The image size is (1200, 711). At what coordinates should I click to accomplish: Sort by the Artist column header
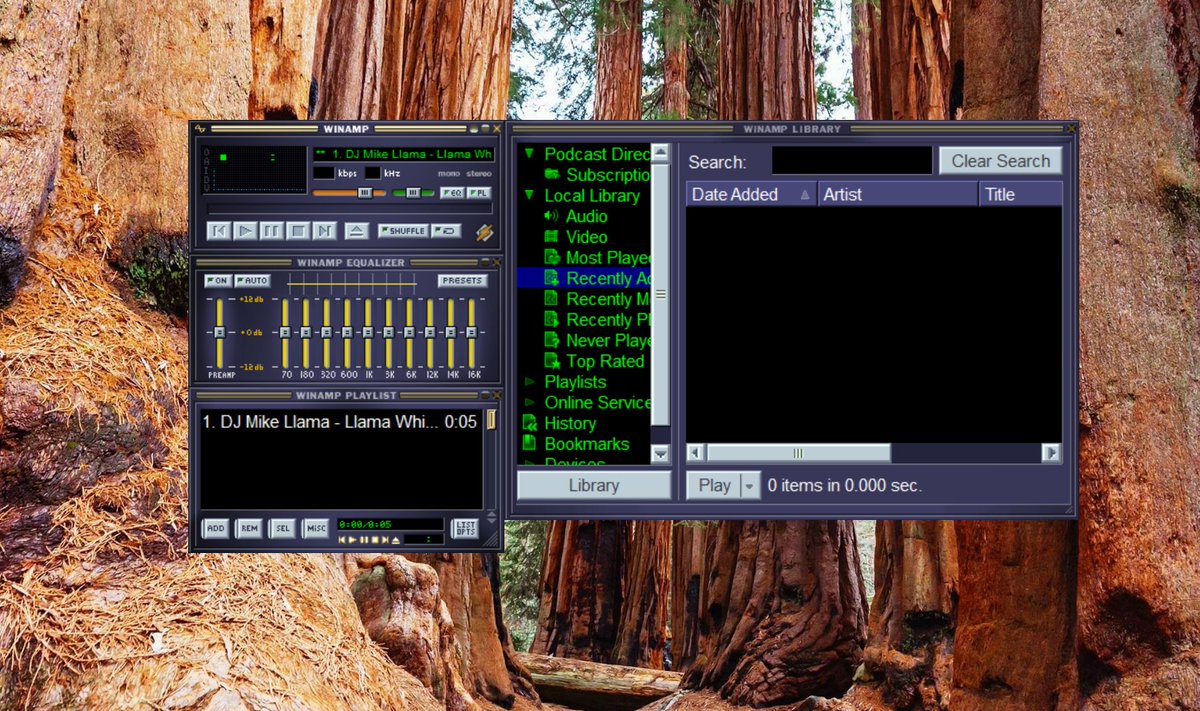click(x=898, y=194)
